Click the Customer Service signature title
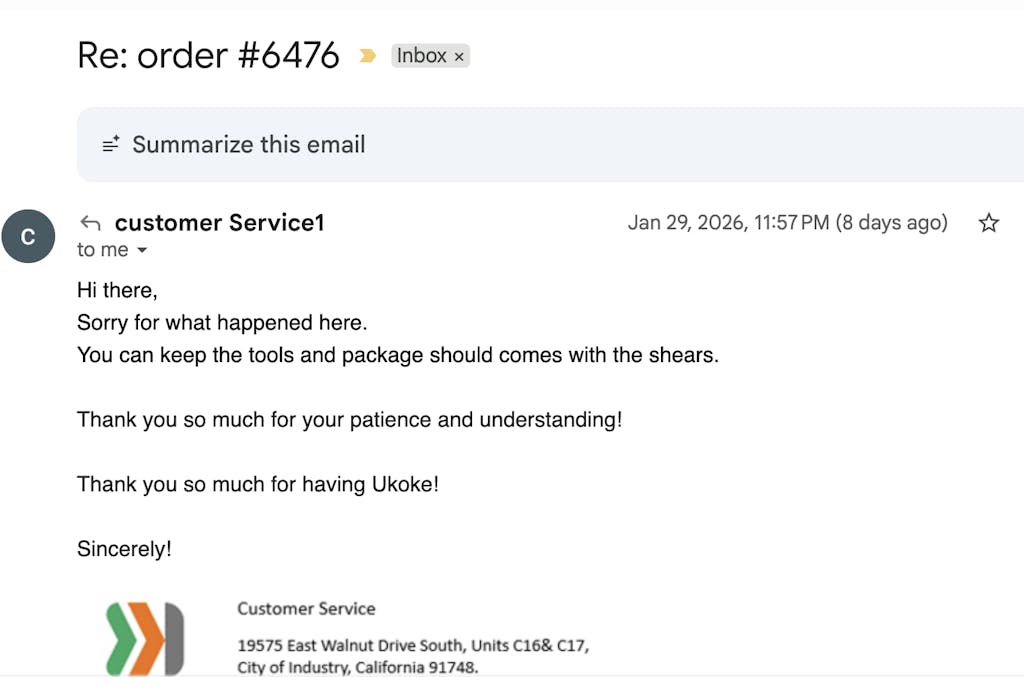 306,608
